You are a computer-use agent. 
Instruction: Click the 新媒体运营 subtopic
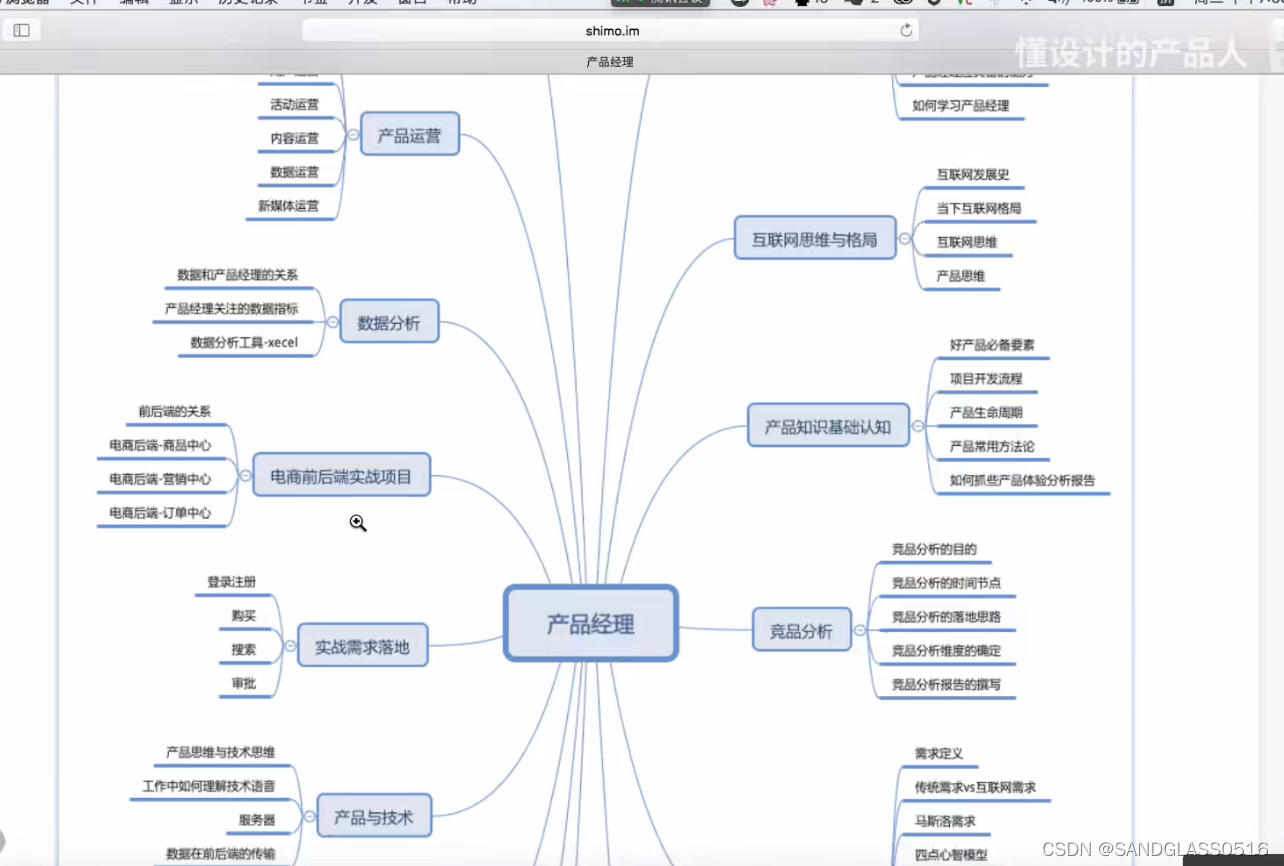coord(288,206)
